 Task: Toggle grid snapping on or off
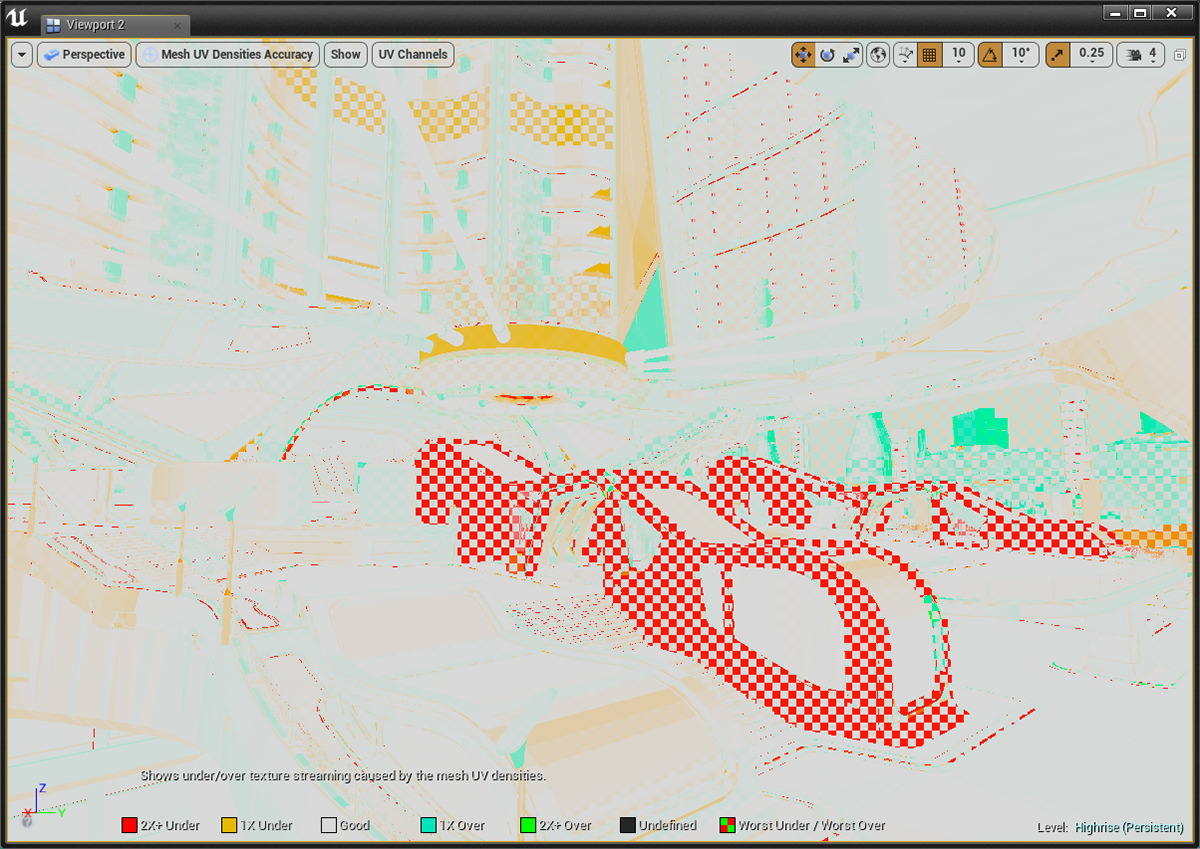coord(929,55)
